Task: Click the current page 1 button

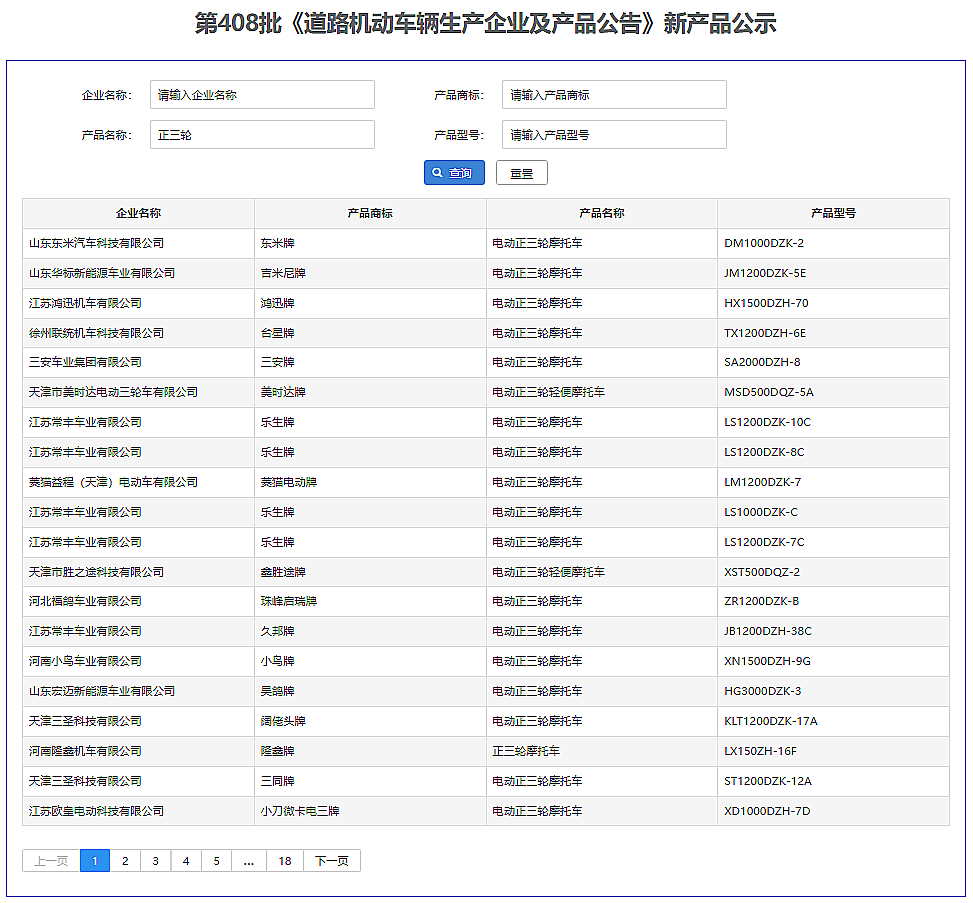Action: pyautogui.click(x=95, y=861)
